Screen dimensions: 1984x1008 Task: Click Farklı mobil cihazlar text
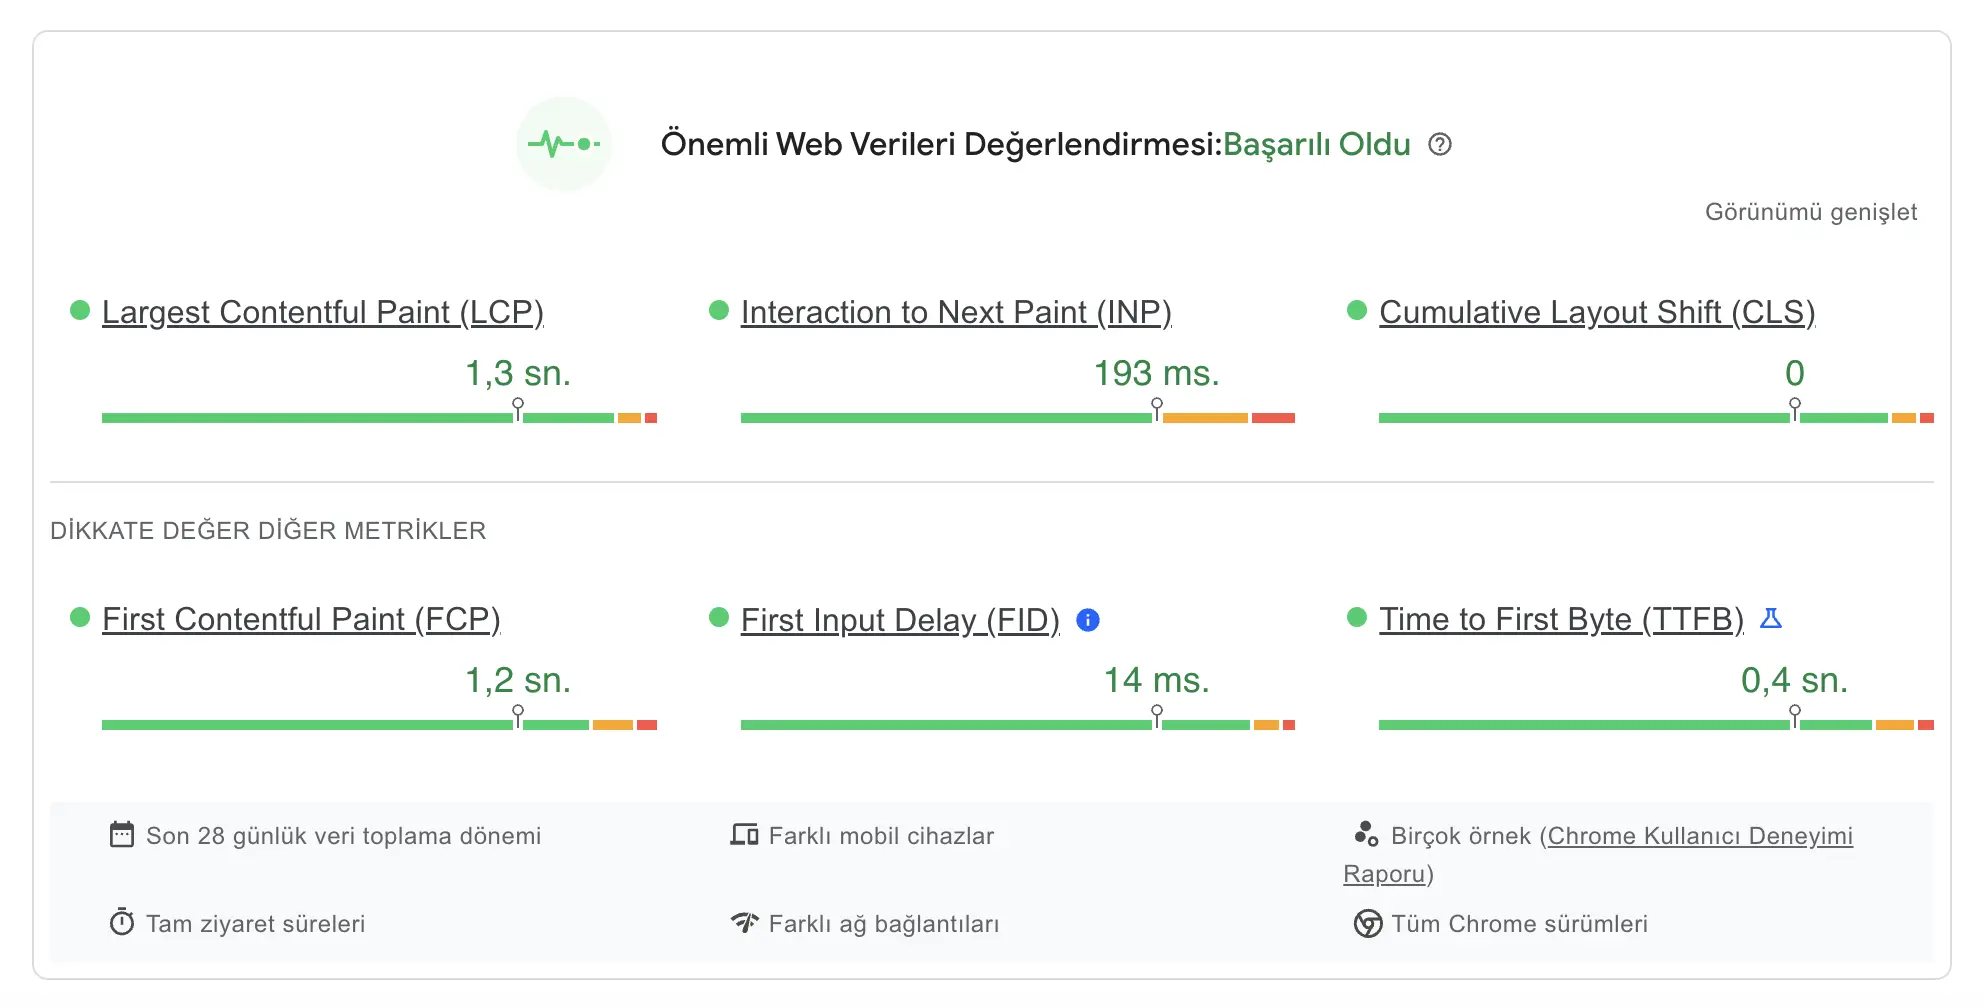[882, 836]
